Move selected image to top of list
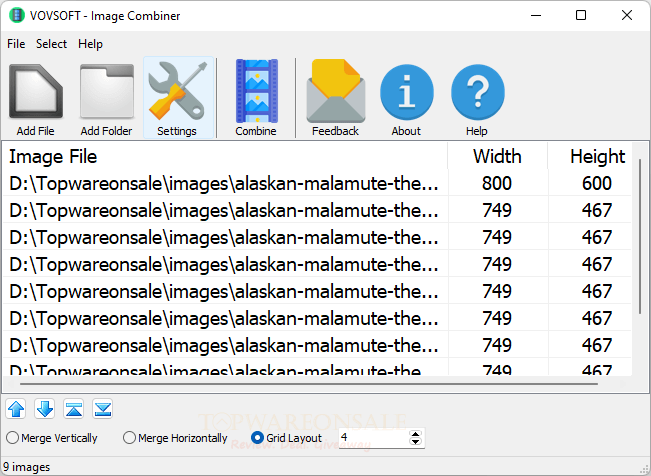Viewport: 651px width, 476px height. pyautogui.click(x=73, y=409)
